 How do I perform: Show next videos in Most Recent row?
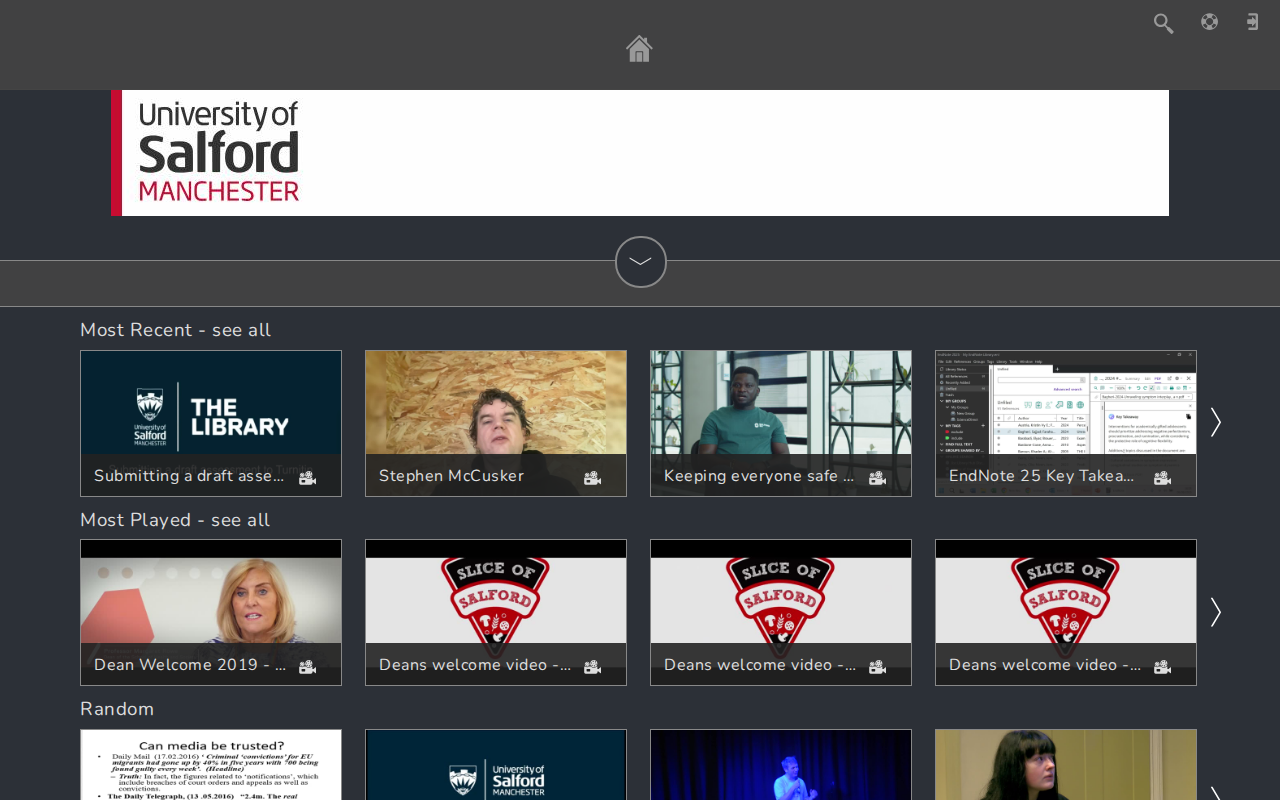(x=1216, y=422)
